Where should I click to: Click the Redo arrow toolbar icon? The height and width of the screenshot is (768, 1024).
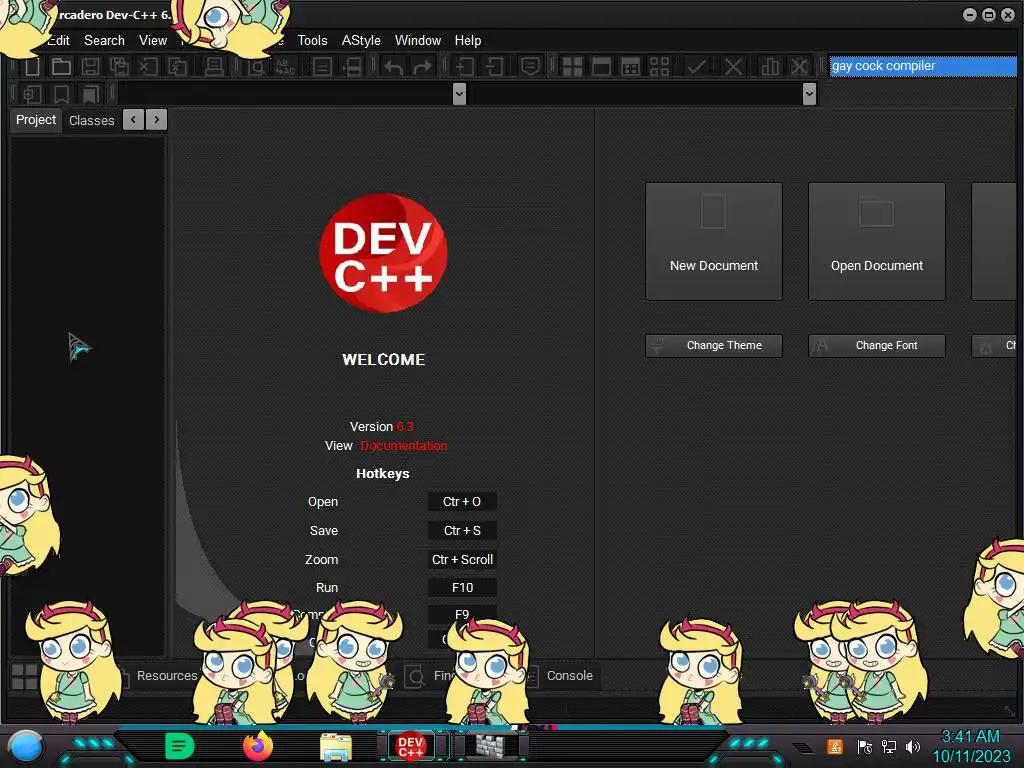[x=423, y=66]
